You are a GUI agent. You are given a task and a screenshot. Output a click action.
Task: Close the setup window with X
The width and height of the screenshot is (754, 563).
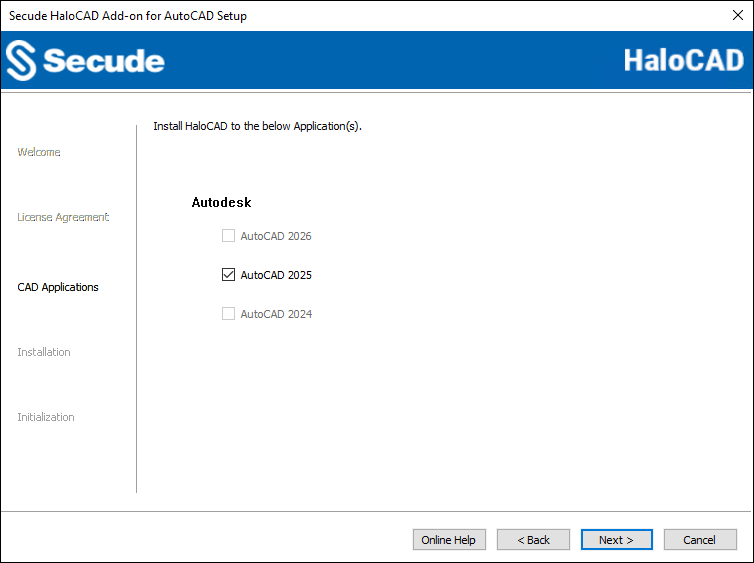[738, 15]
